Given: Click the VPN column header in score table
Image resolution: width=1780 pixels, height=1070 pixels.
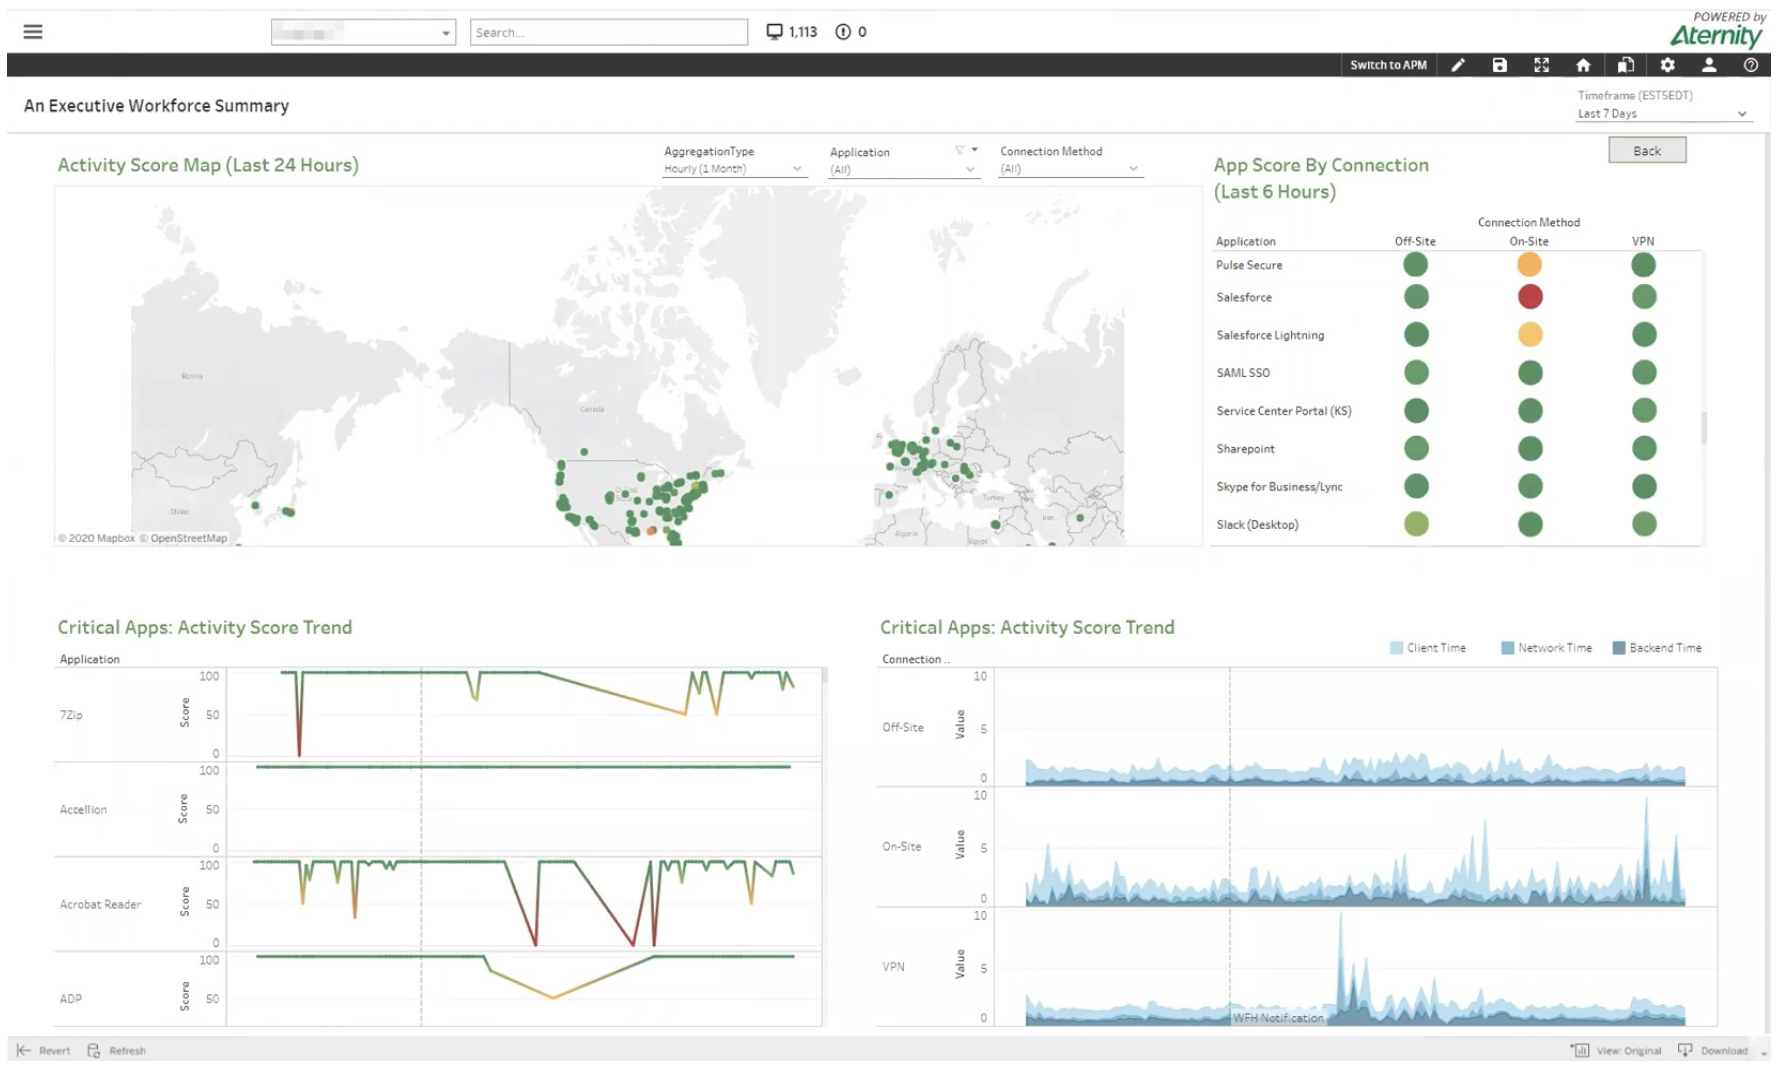Looking at the screenshot, I should [x=1643, y=242].
